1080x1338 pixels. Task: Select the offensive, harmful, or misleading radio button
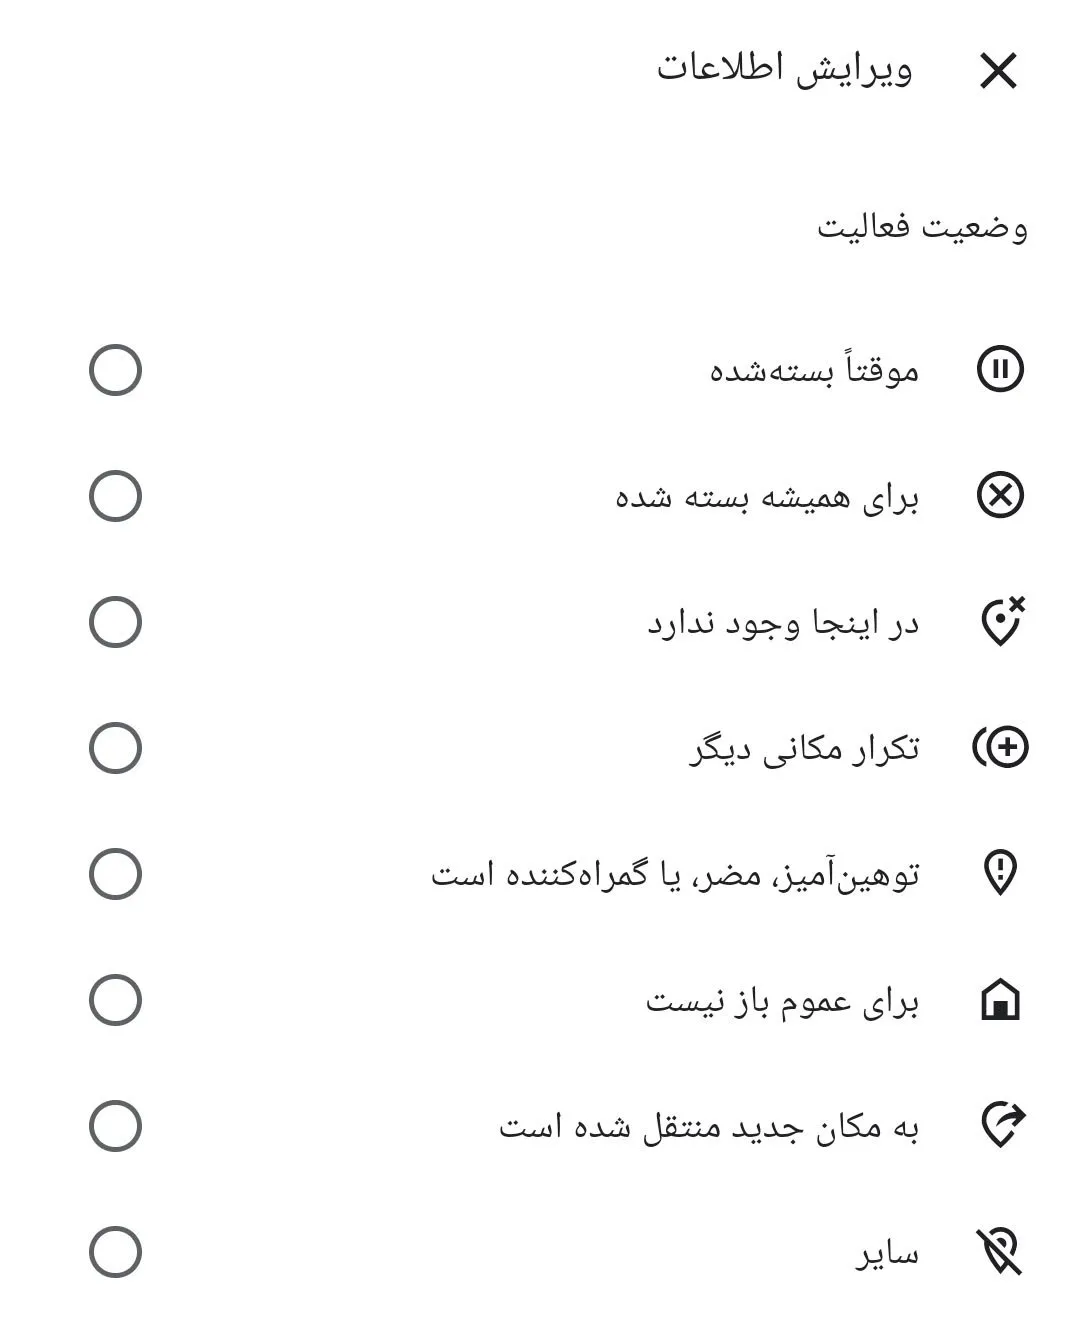pos(115,874)
